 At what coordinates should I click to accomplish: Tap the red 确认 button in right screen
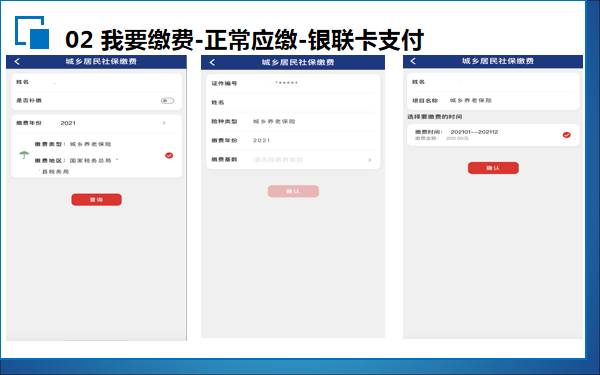pyautogui.click(x=493, y=168)
